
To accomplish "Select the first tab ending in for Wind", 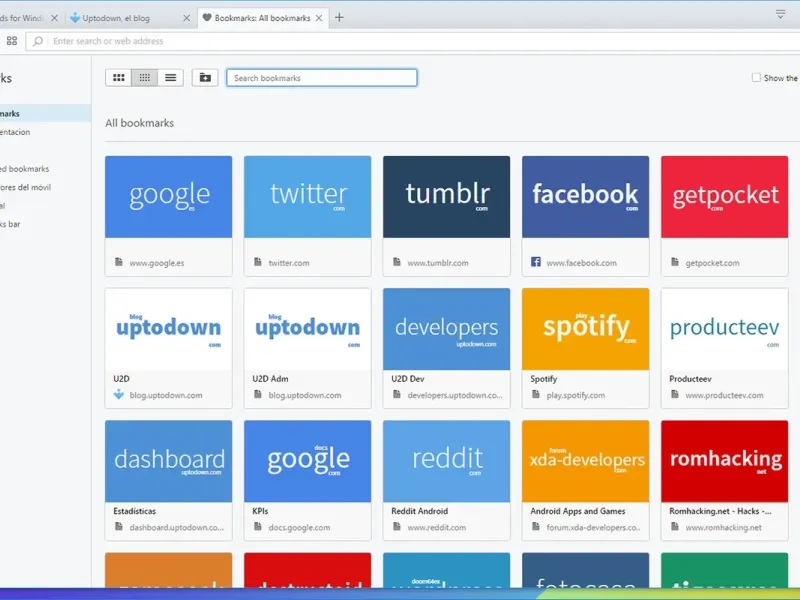I will point(28,18).
